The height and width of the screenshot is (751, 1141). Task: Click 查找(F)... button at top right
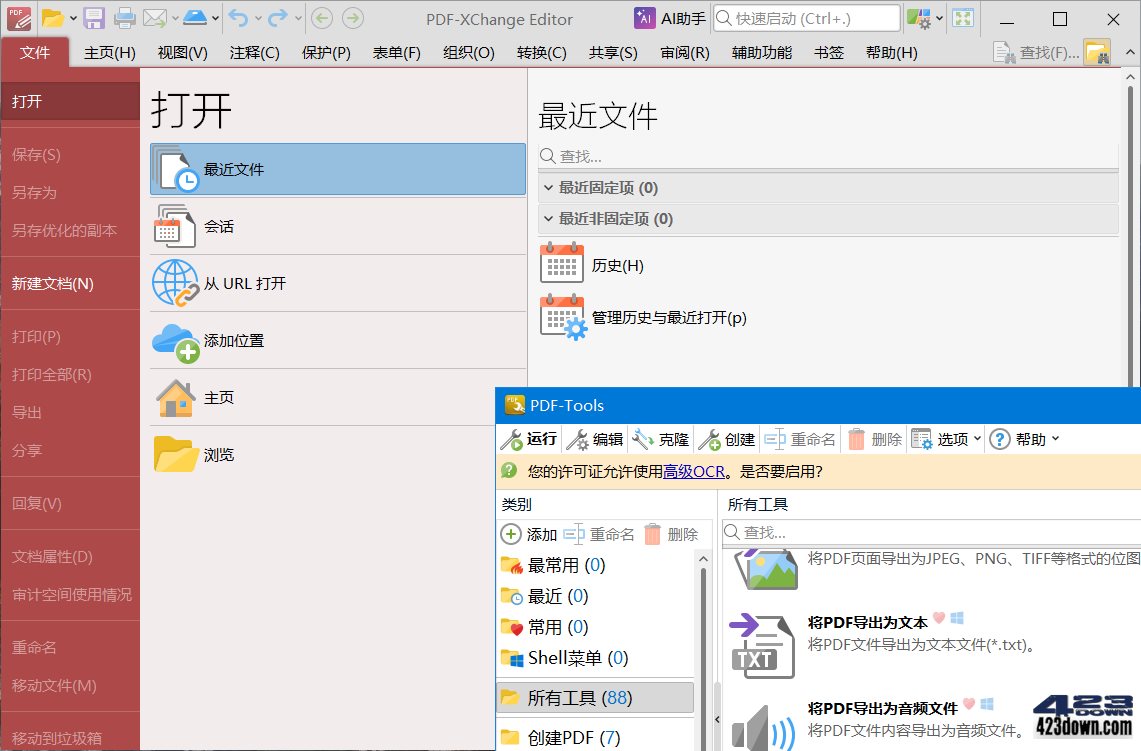point(1036,52)
